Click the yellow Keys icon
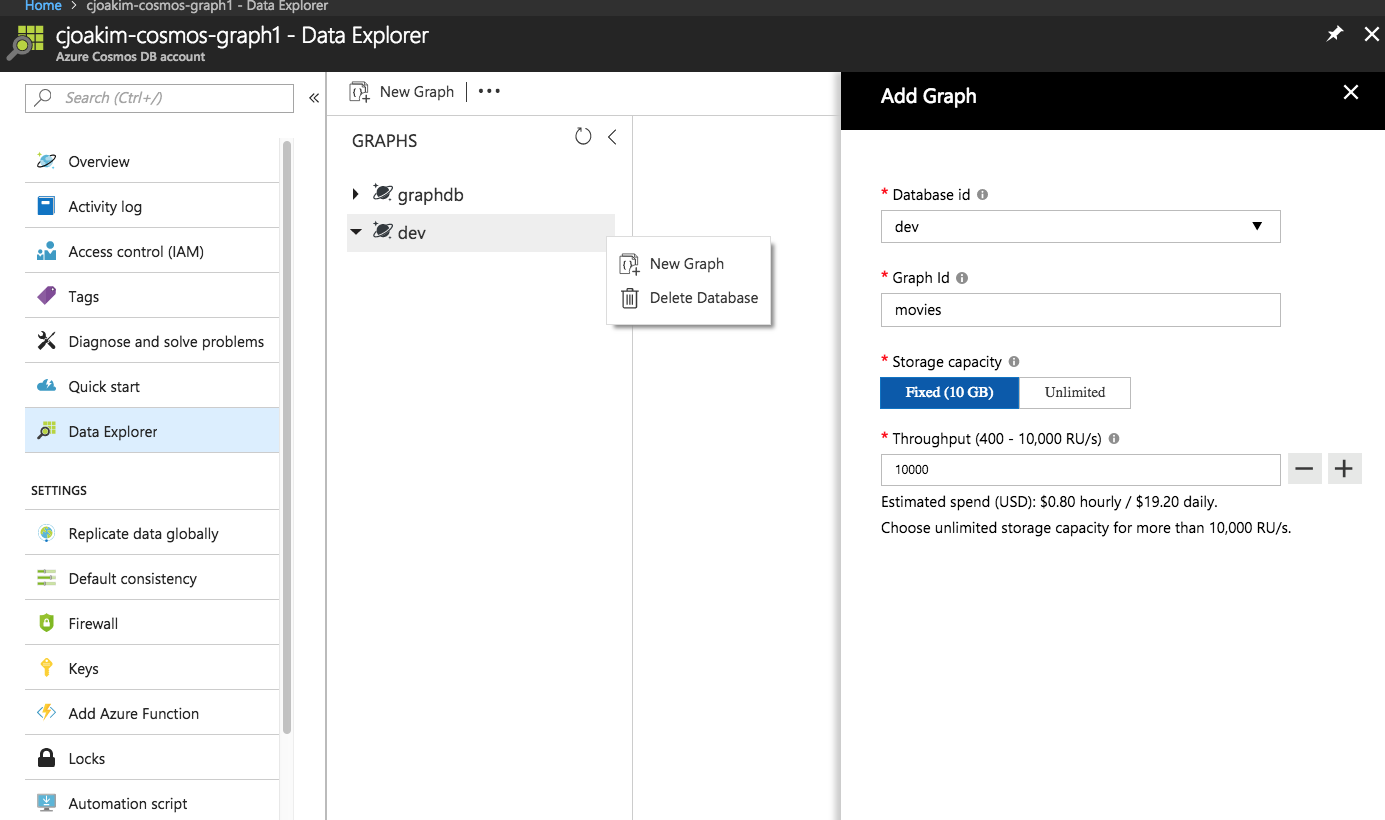The width and height of the screenshot is (1385, 820). tap(46, 668)
